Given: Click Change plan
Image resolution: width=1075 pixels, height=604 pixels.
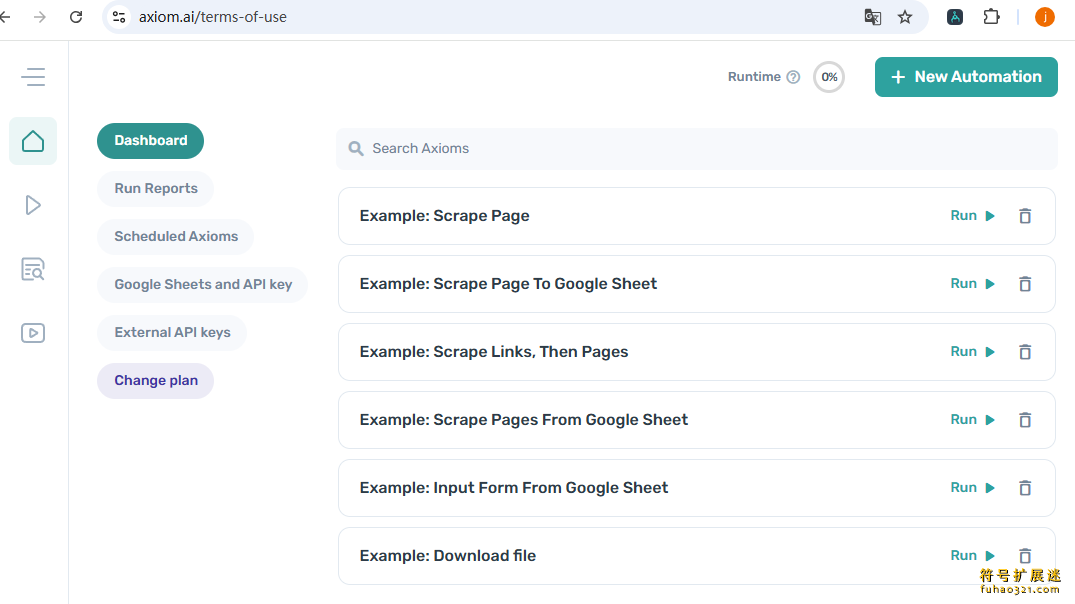Looking at the screenshot, I should 156,380.
